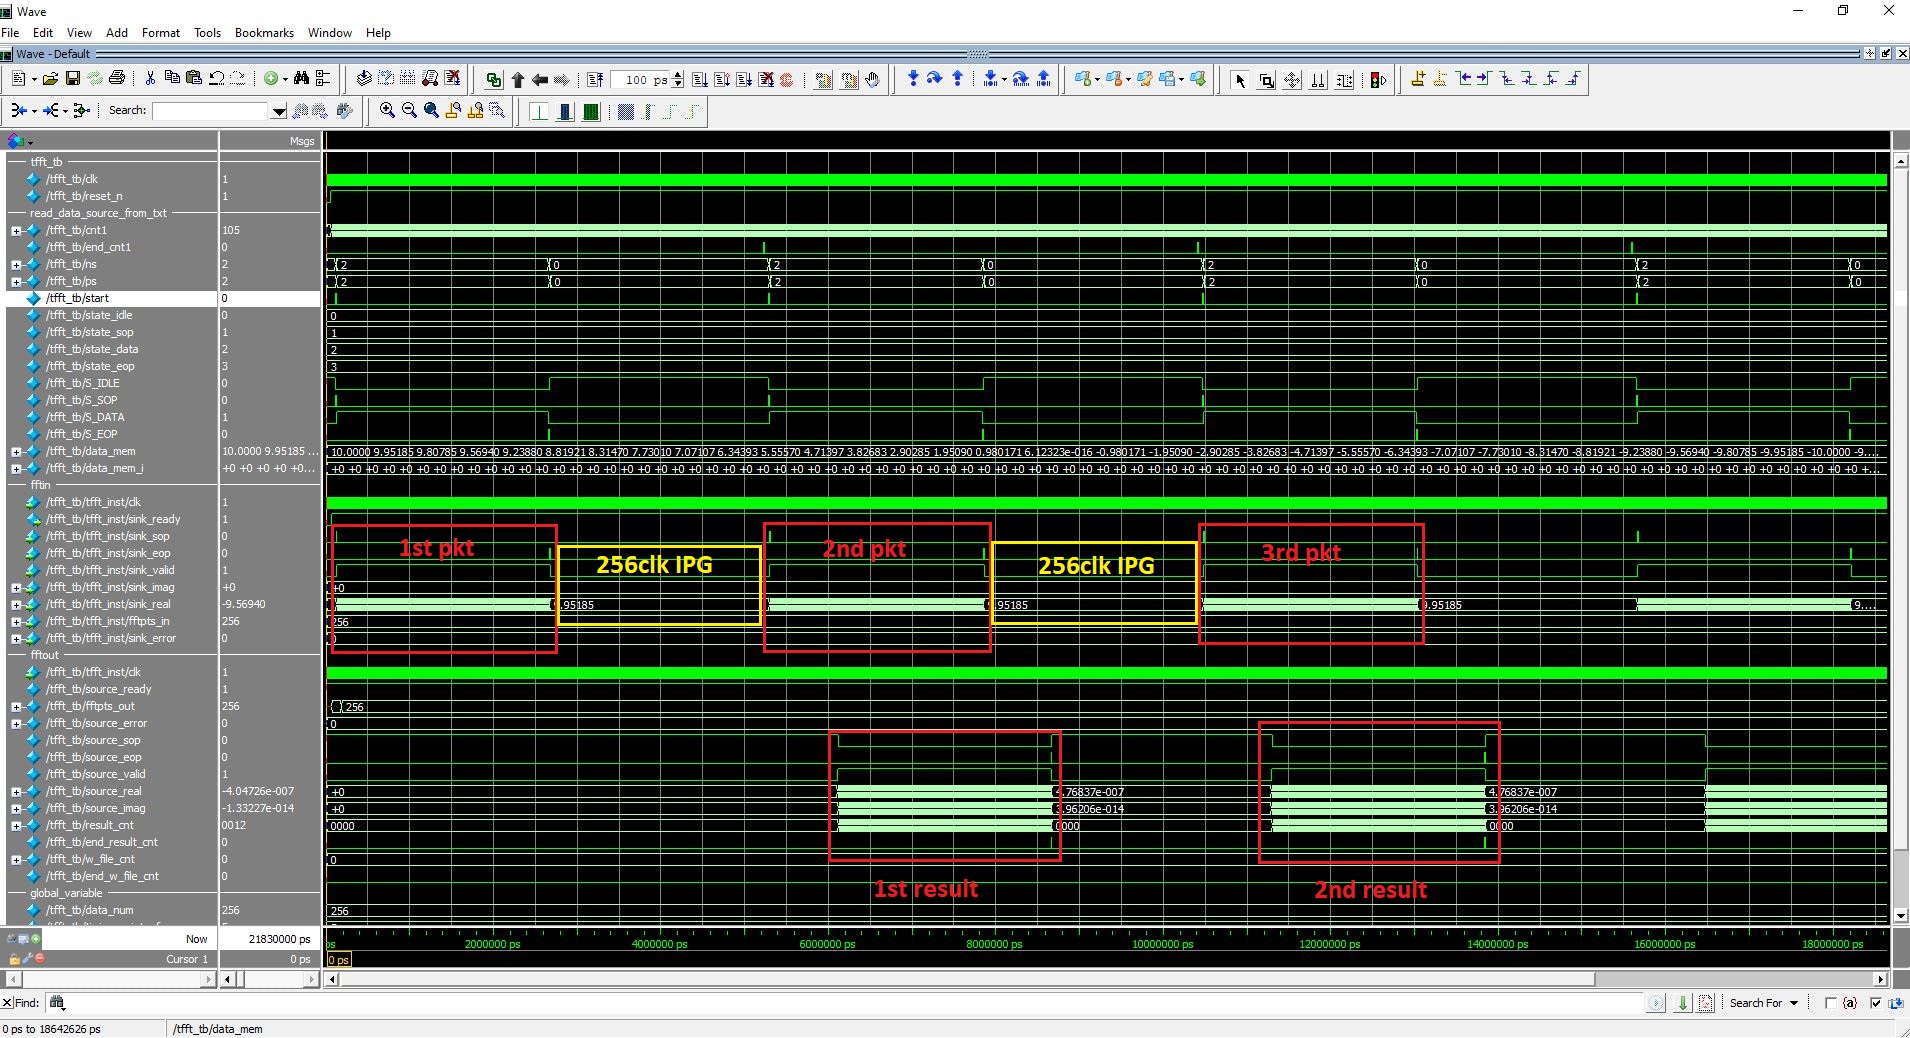Toggle the lock icon on Cursor 1
1910x1038 pixels.
pyautogui.click(x=15, y=959)
